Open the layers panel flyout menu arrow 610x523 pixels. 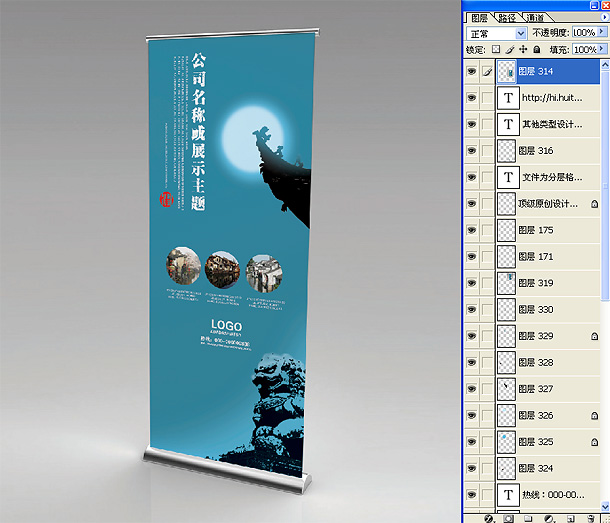605,17
